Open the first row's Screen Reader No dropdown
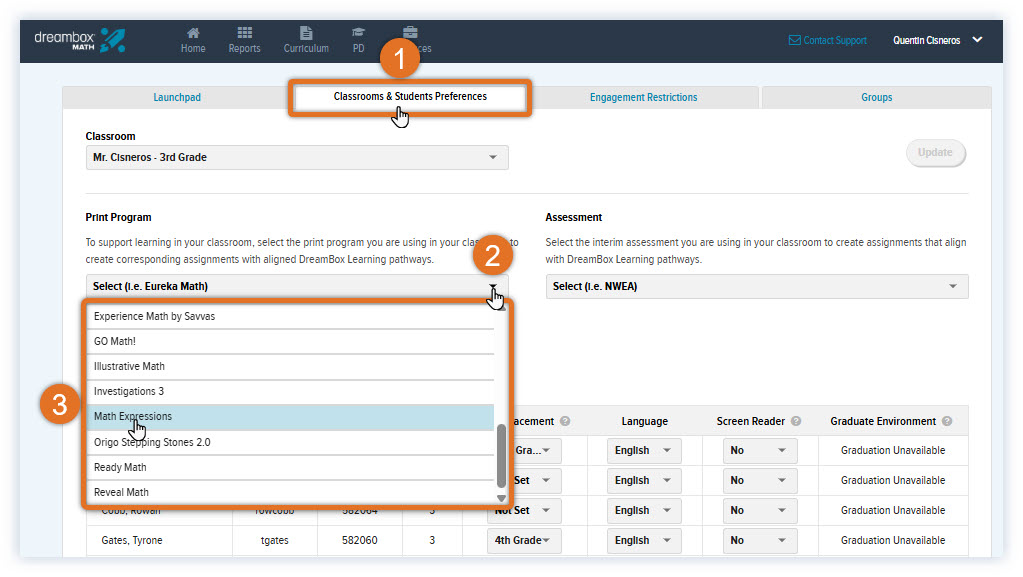Screen dimensions: 1023x577 point(760,450)
